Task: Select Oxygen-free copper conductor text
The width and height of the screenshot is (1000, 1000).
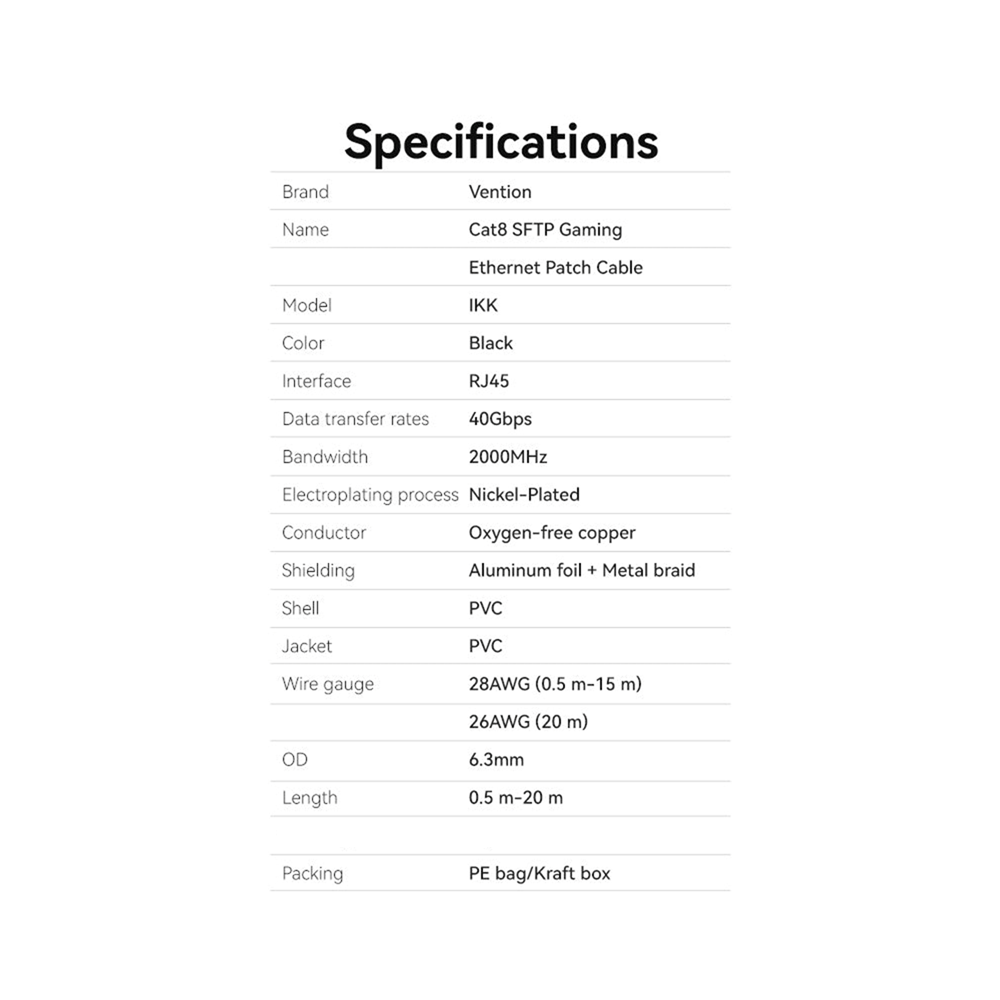Action: 552,533
